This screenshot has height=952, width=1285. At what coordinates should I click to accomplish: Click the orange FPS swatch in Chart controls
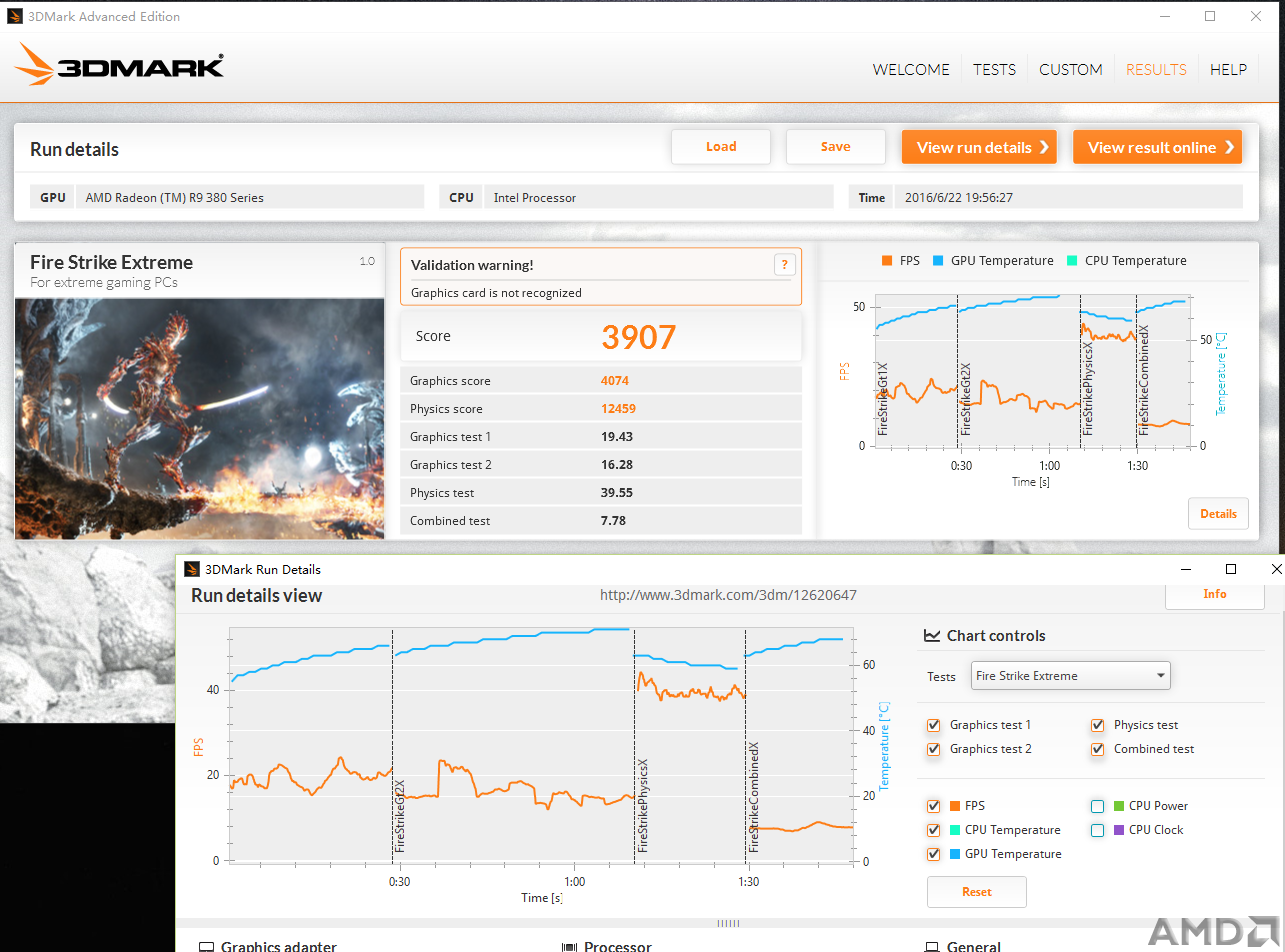[x=955, y=806]
